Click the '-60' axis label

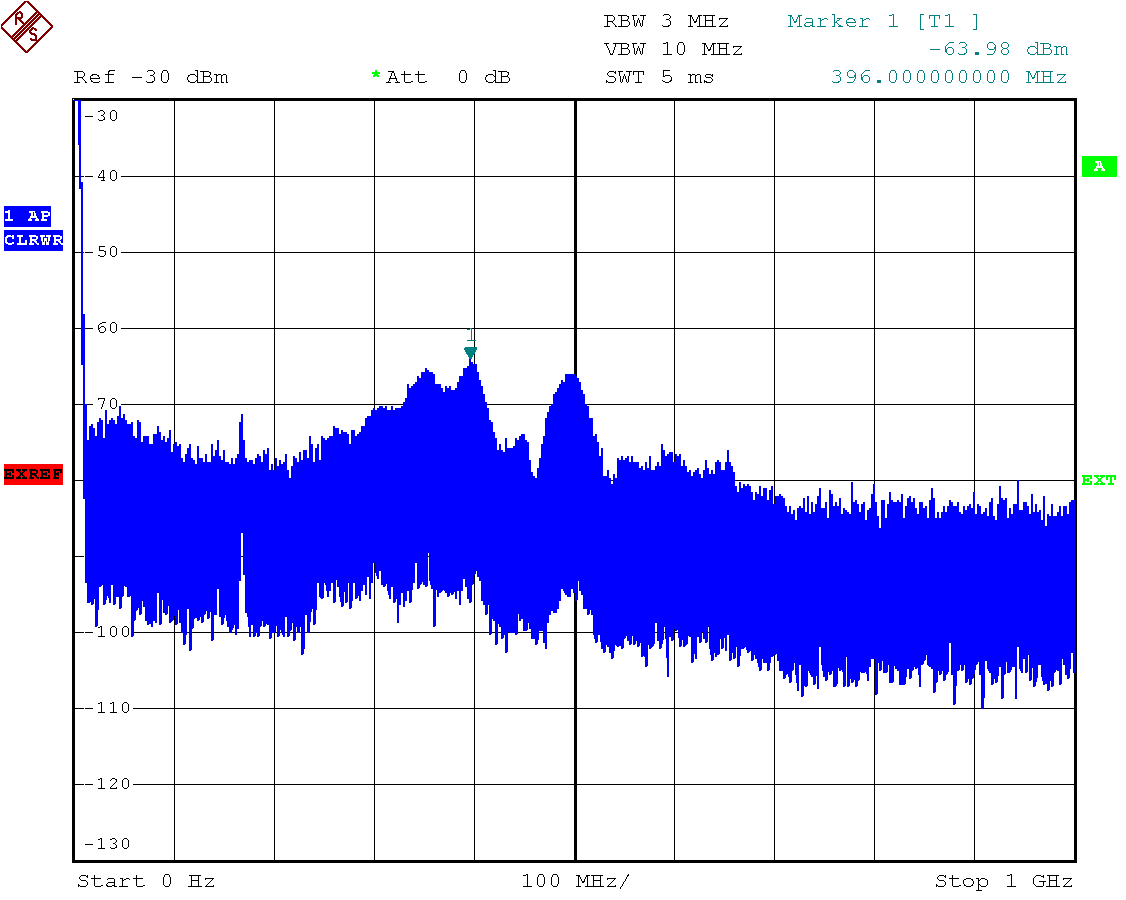[x=101, y=328]
